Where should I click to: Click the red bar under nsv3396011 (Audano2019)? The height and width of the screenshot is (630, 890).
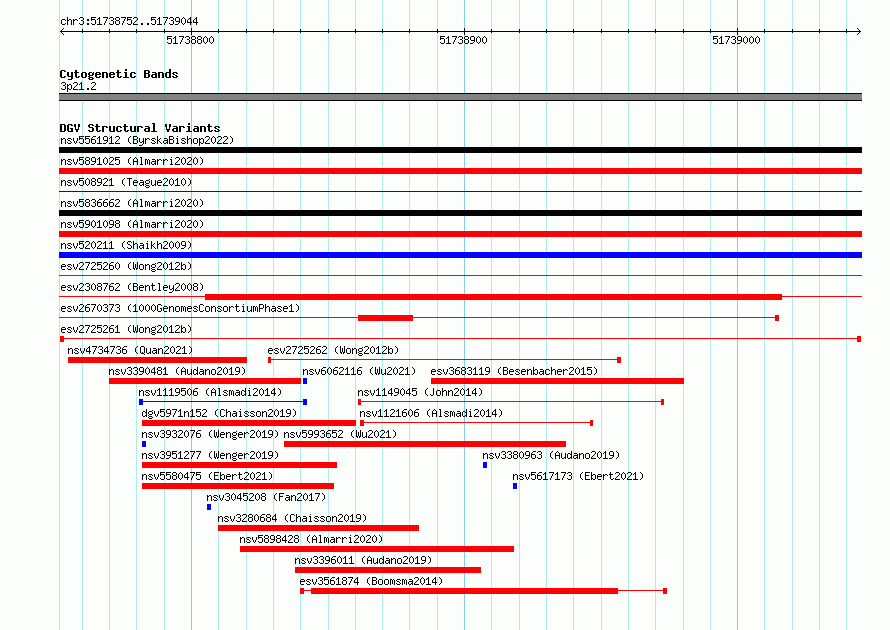388,570
